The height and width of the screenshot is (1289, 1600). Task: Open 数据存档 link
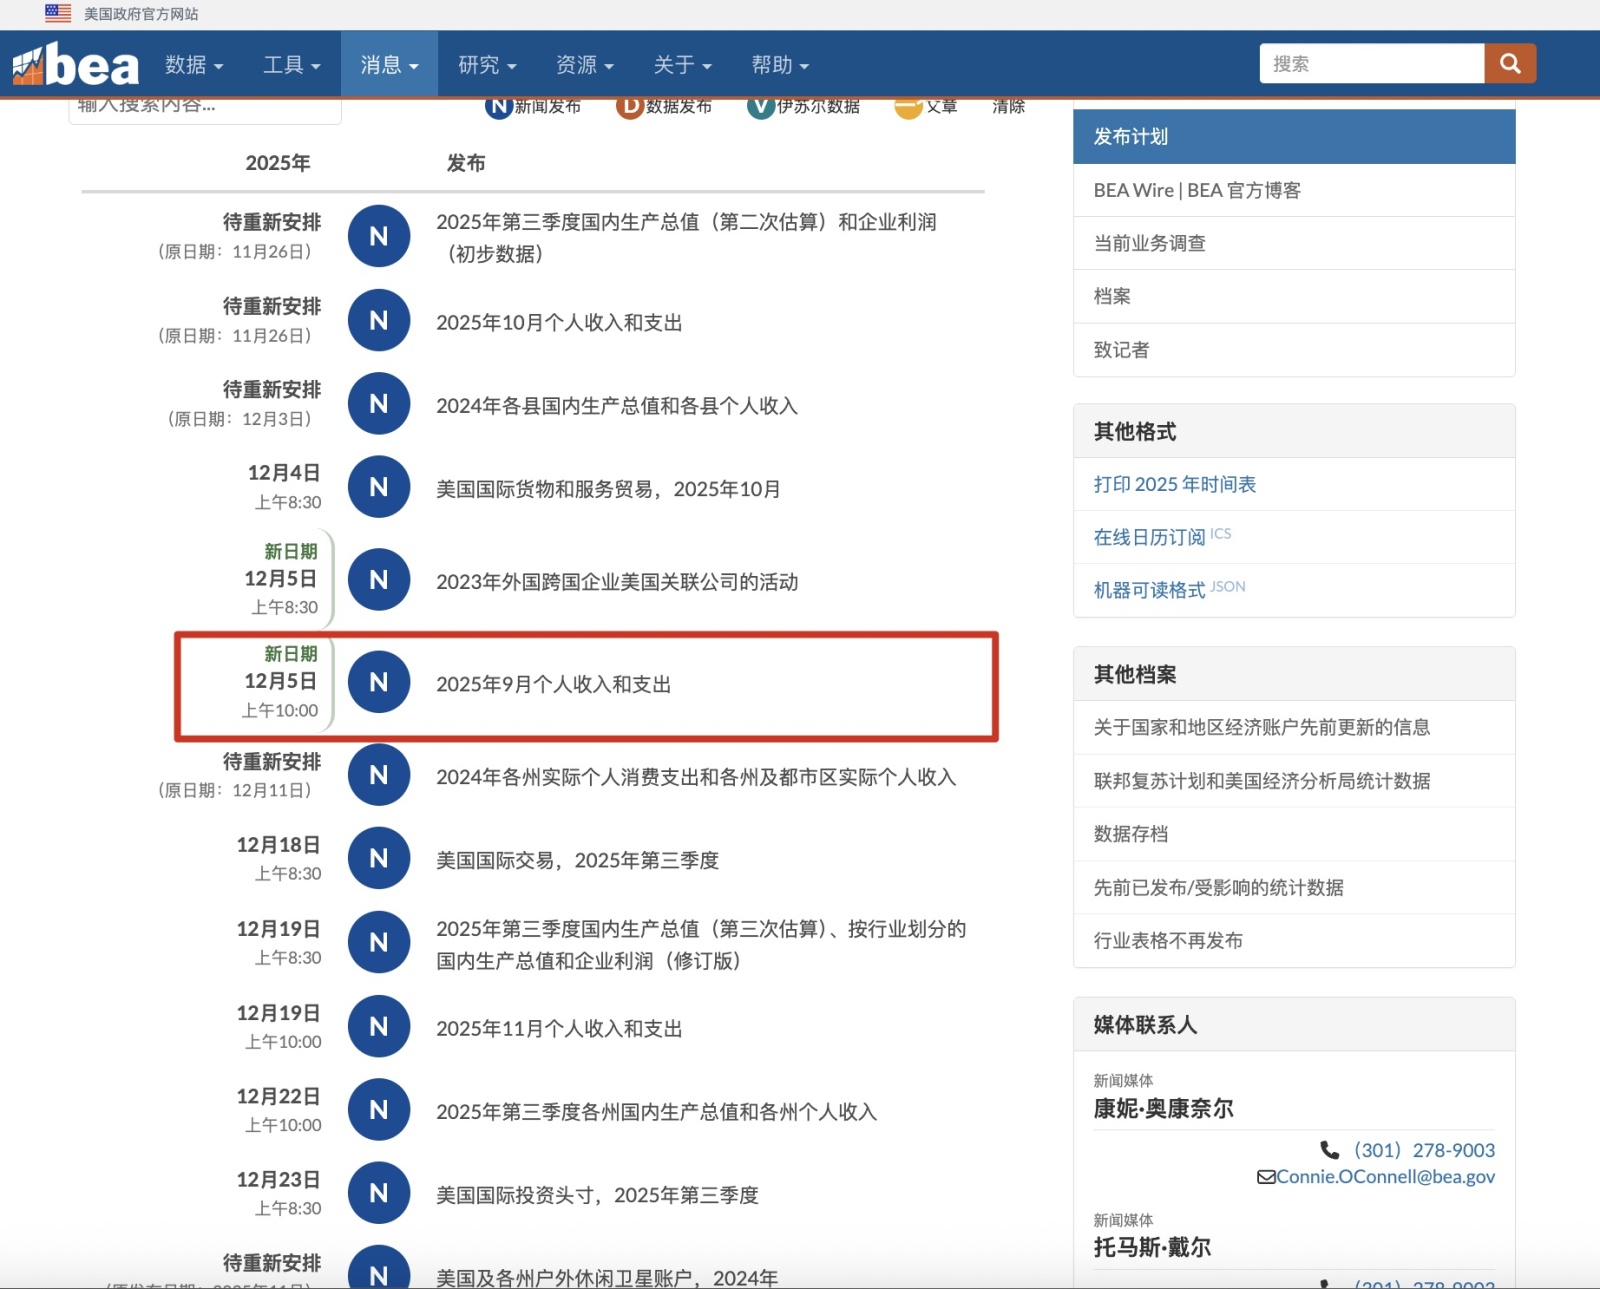(1131, 834)
